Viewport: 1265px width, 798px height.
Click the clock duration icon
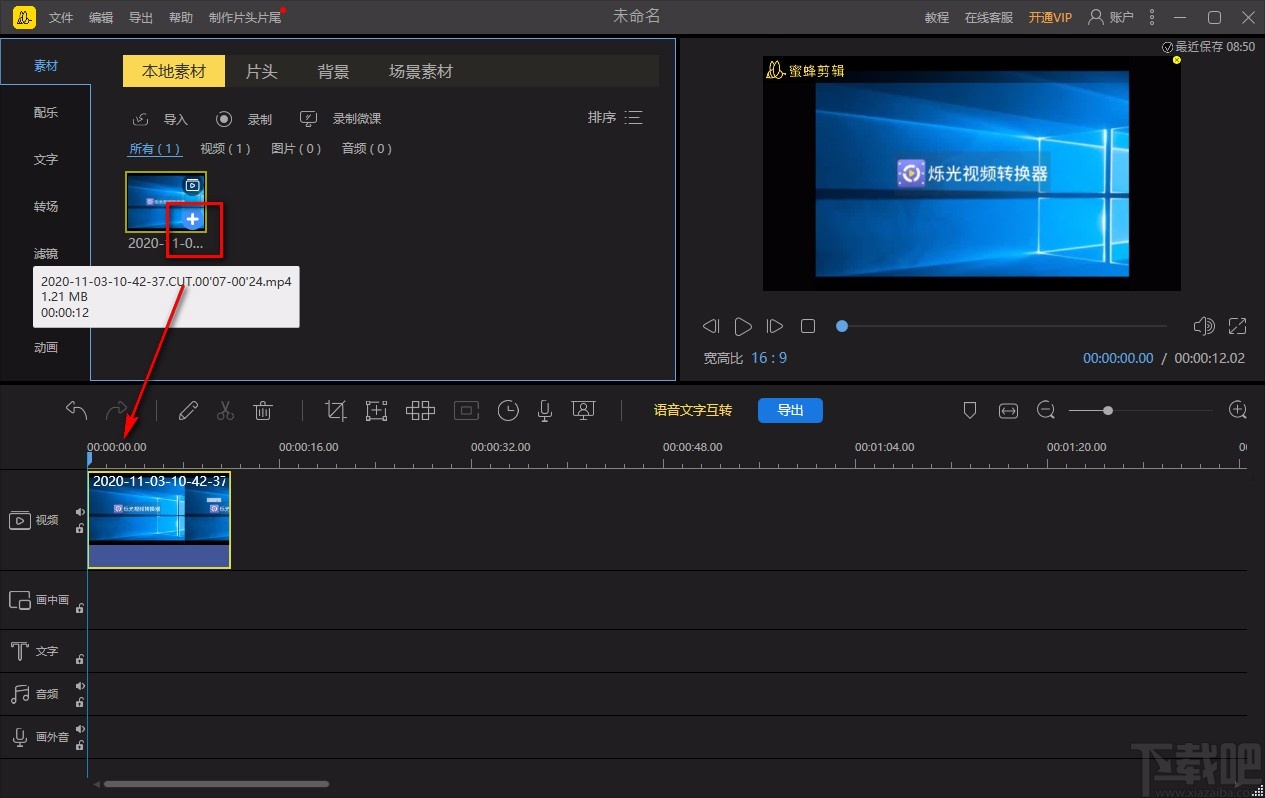508,410
